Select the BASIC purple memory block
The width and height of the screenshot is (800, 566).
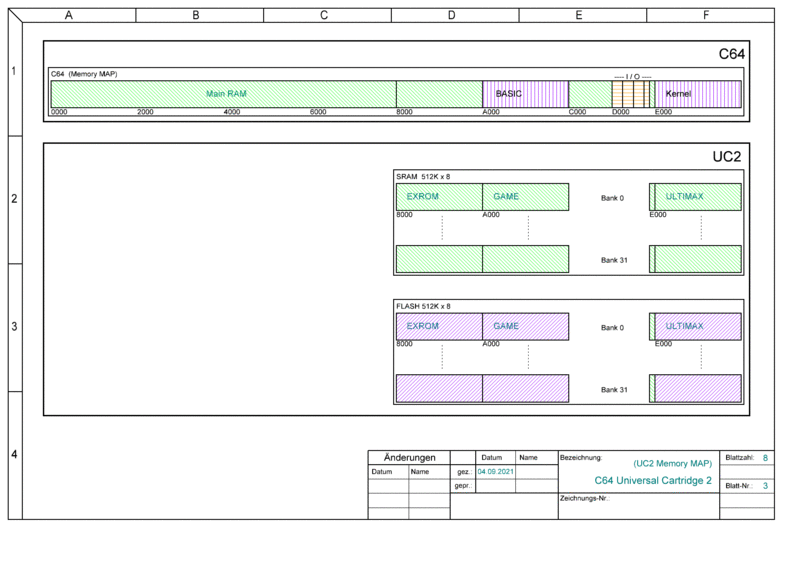(526, 94)
